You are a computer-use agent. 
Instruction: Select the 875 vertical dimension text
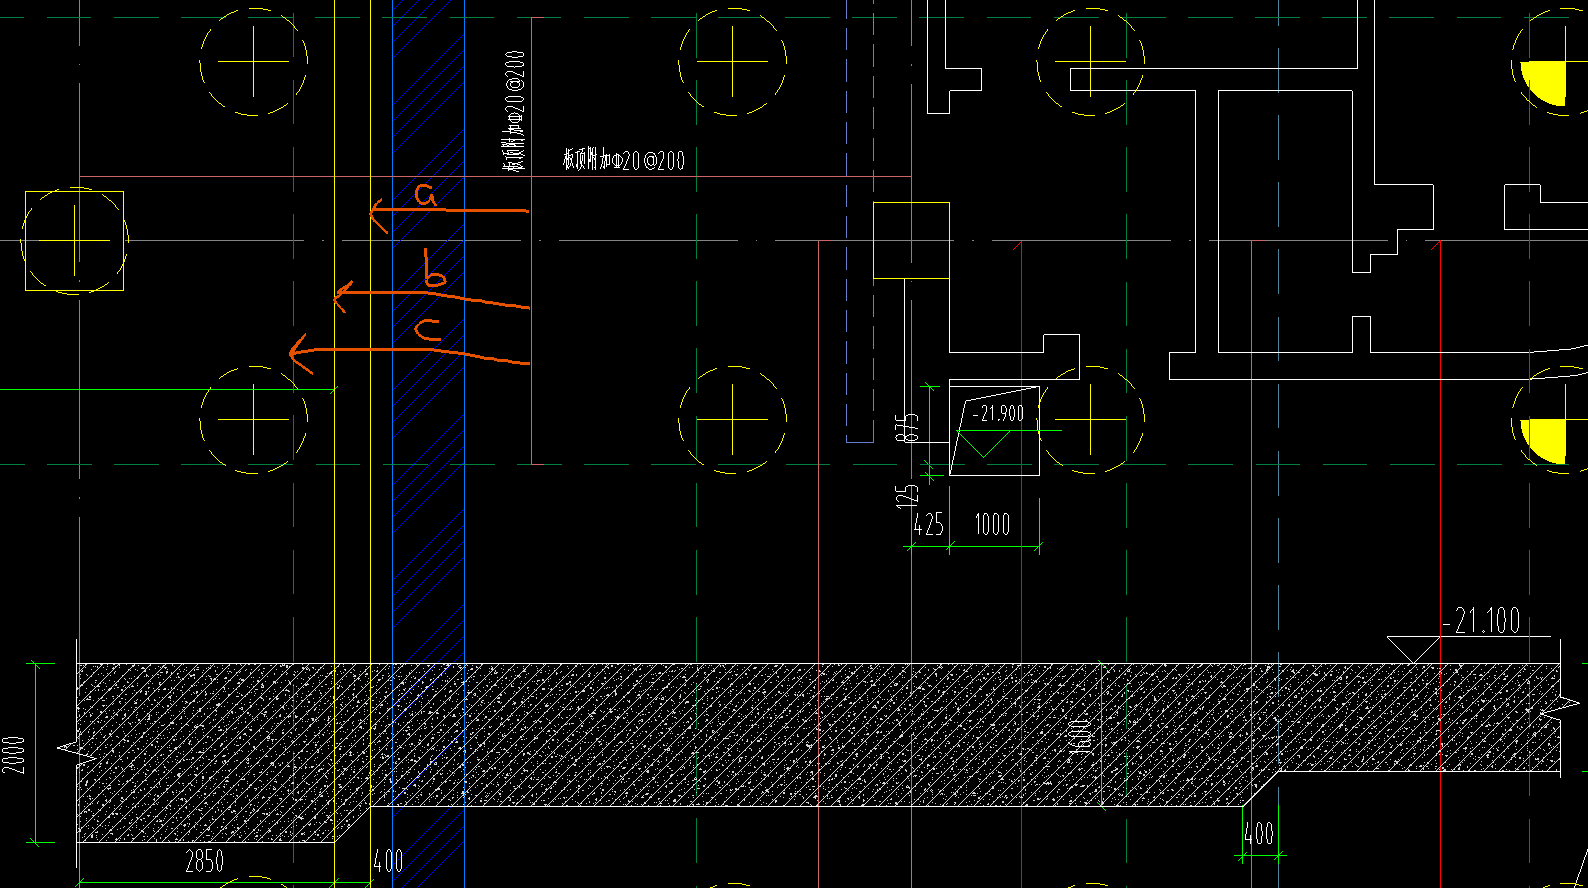pyautogui.click(x=908, y=428)
